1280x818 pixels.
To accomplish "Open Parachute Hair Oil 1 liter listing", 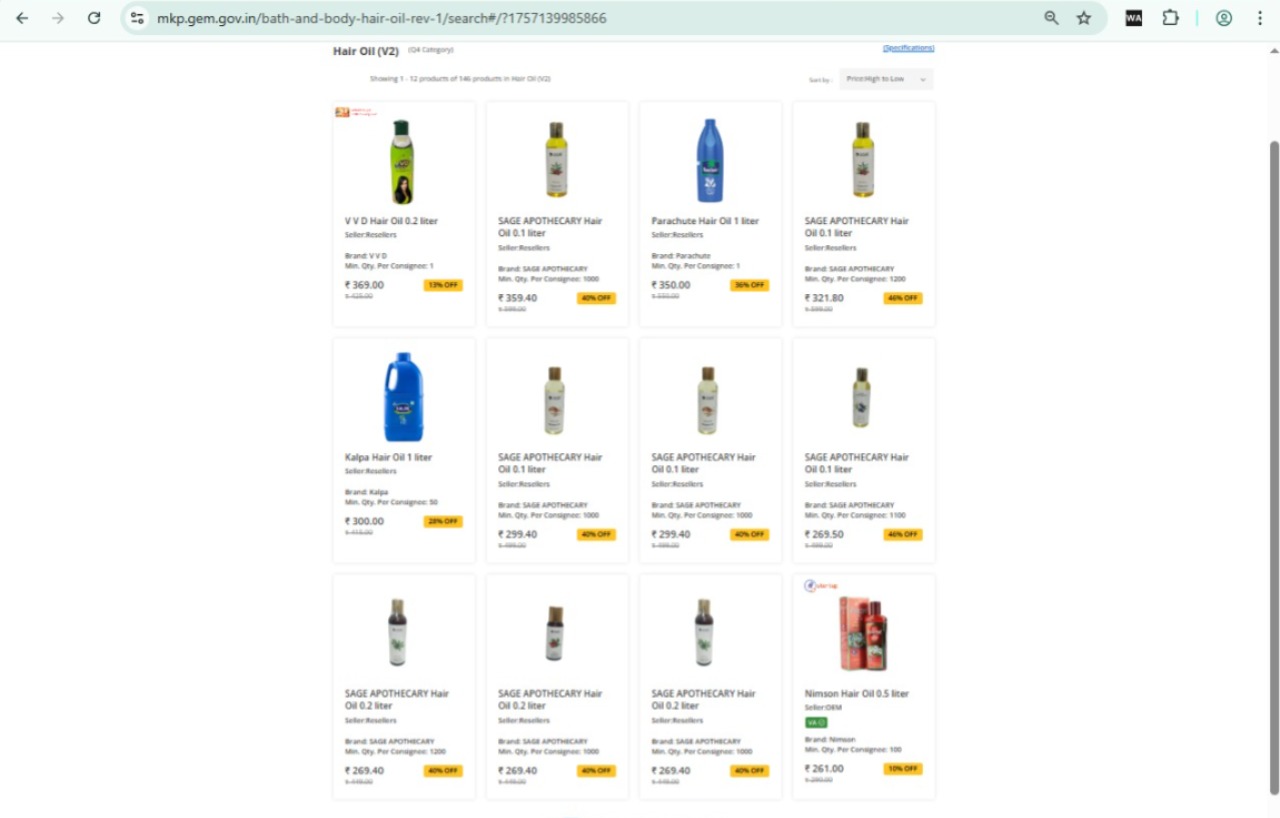I will click(705, 221).
